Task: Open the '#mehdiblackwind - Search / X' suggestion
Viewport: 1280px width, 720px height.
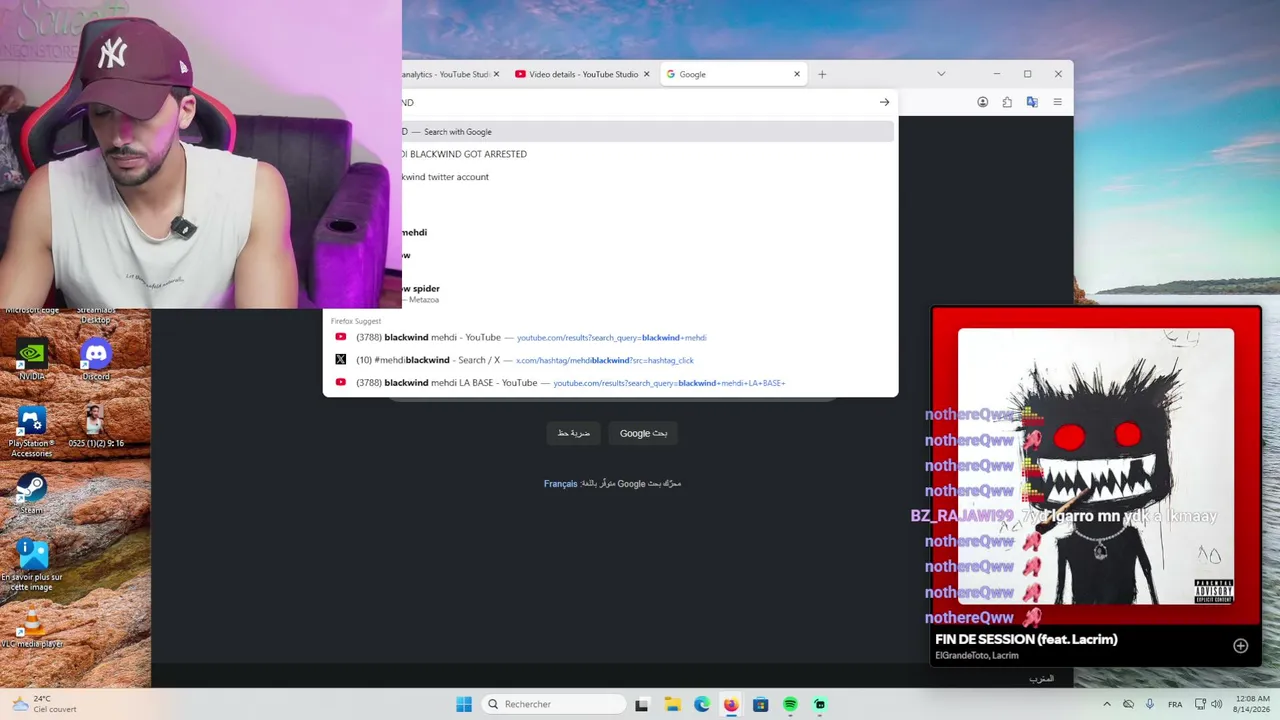Action: click(610, 360)
